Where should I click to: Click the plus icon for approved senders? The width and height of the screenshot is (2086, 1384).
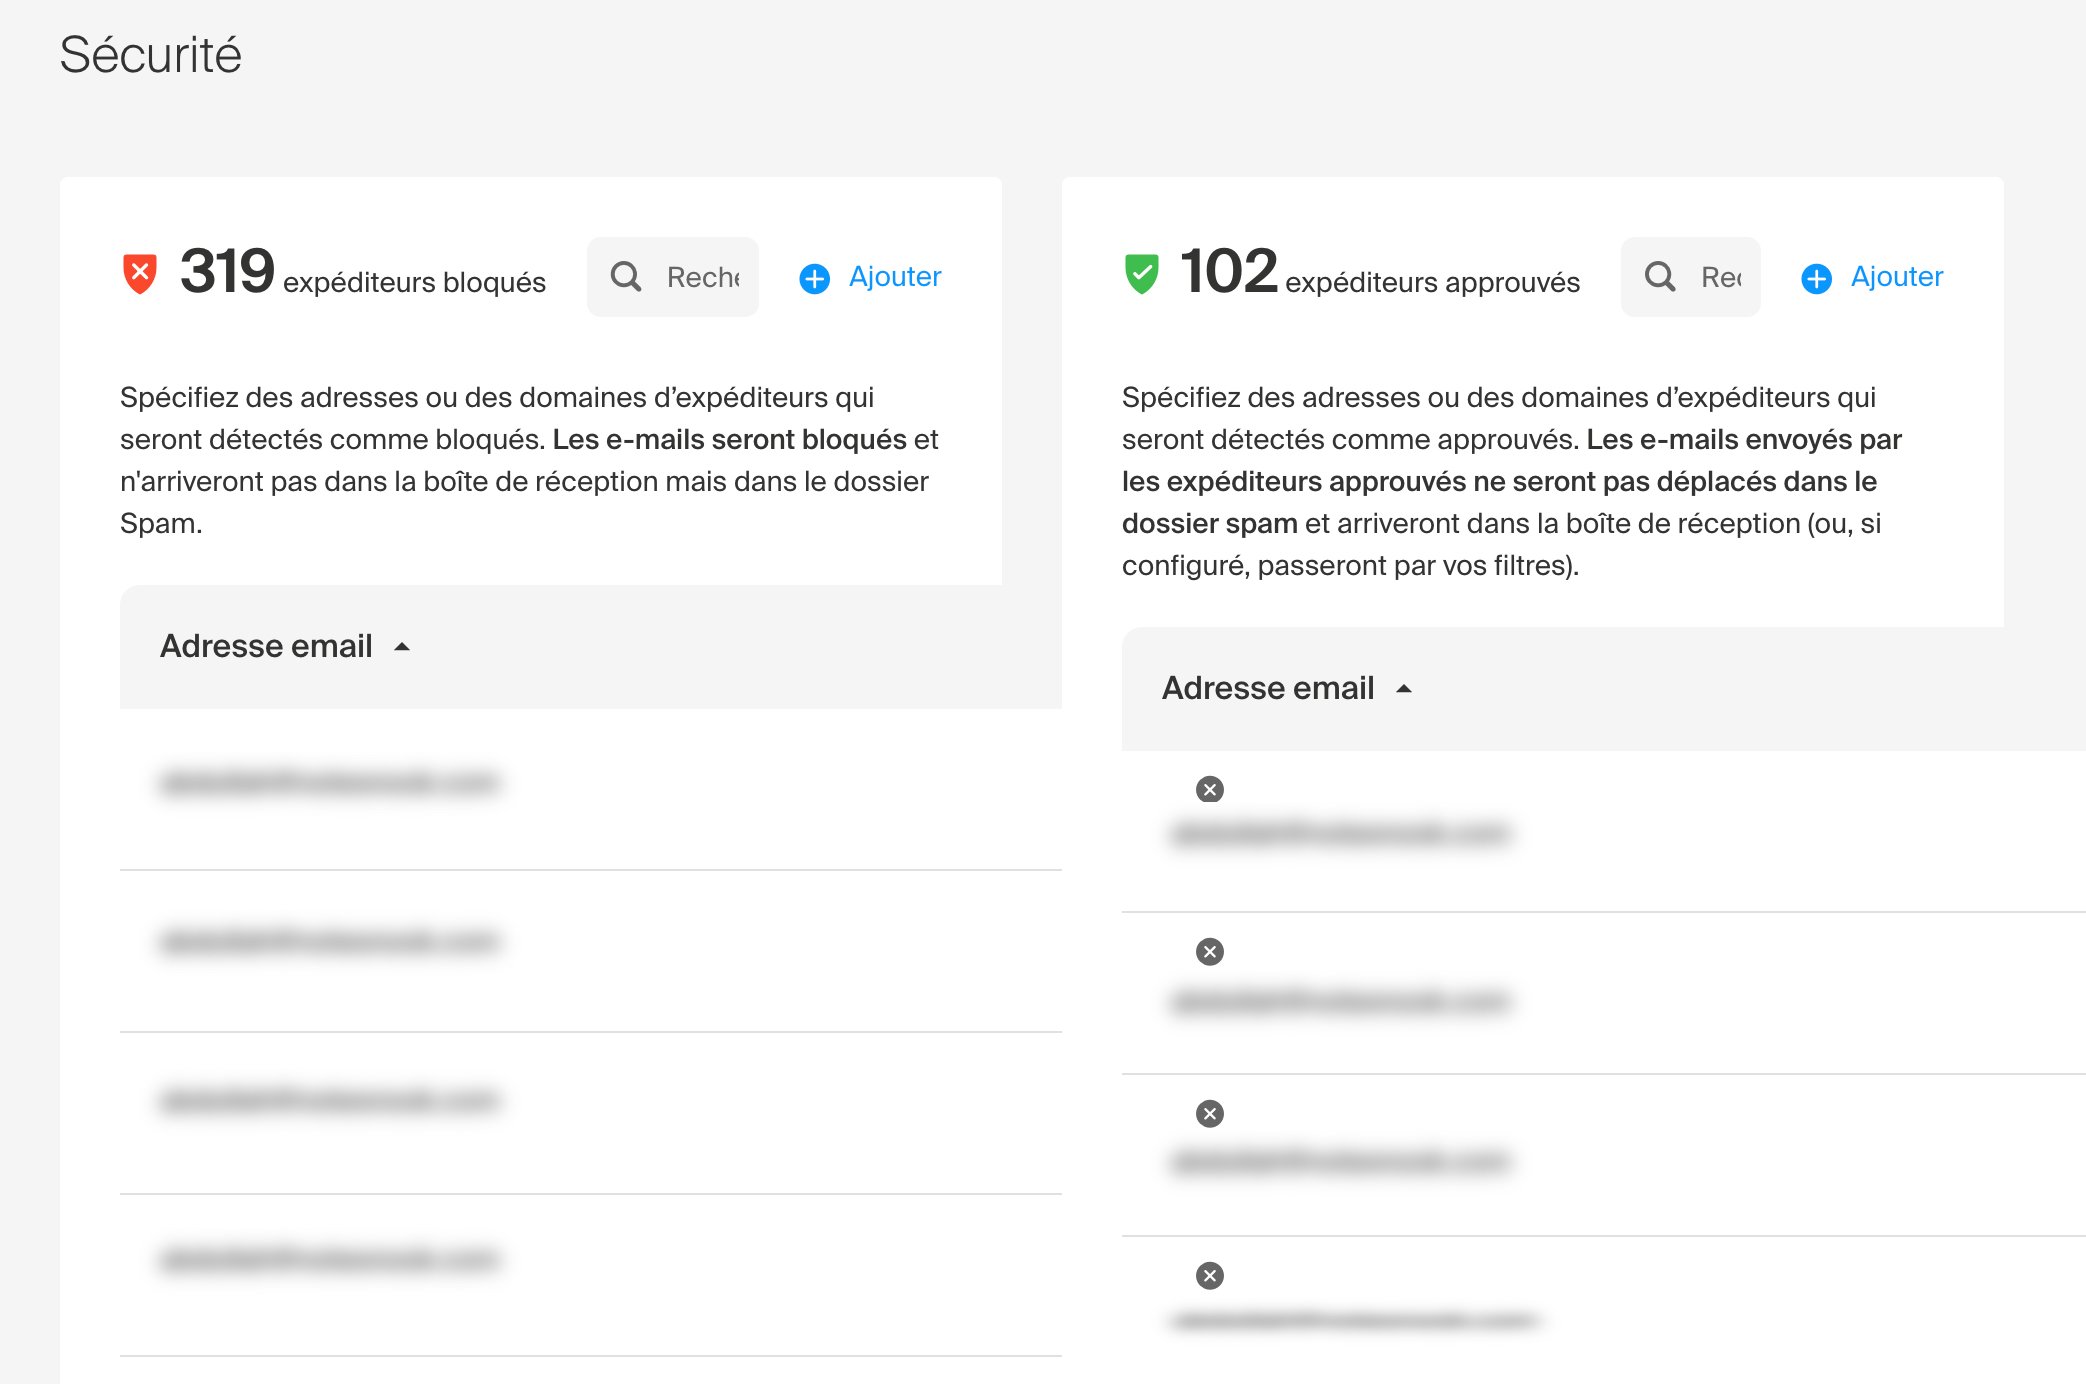pyautogui.click(x=1817, y=278)
